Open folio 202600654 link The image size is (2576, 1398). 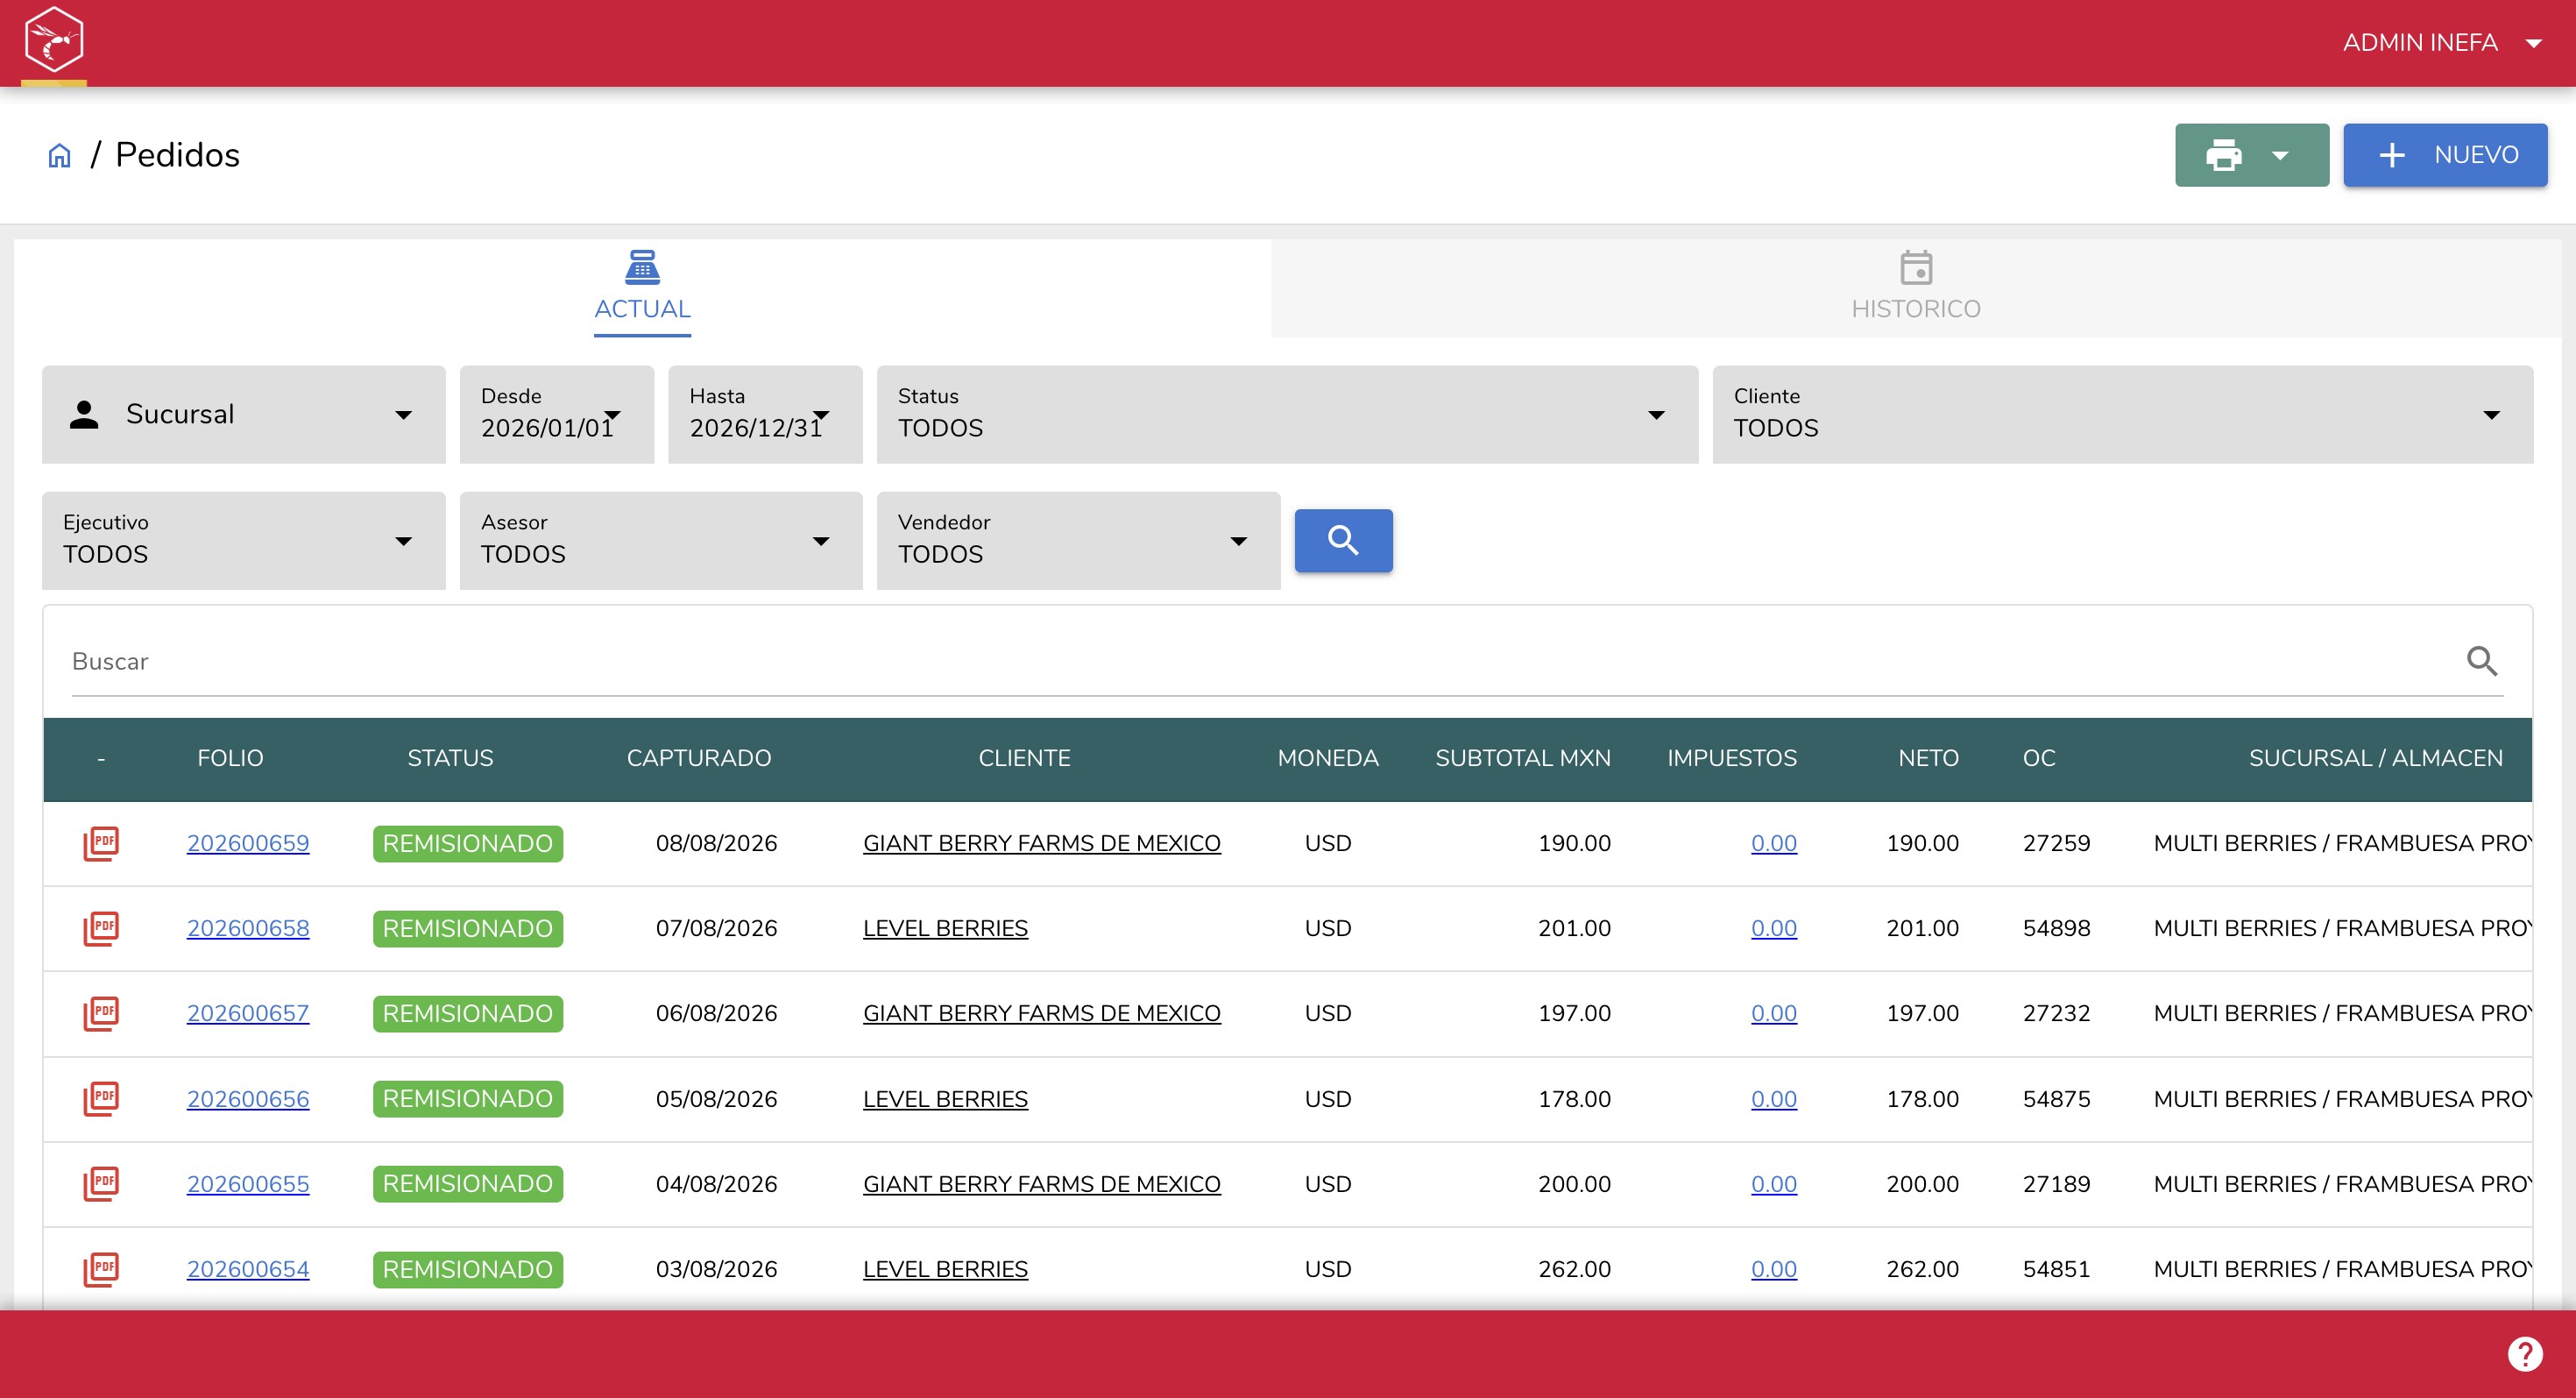point(248,1269)
